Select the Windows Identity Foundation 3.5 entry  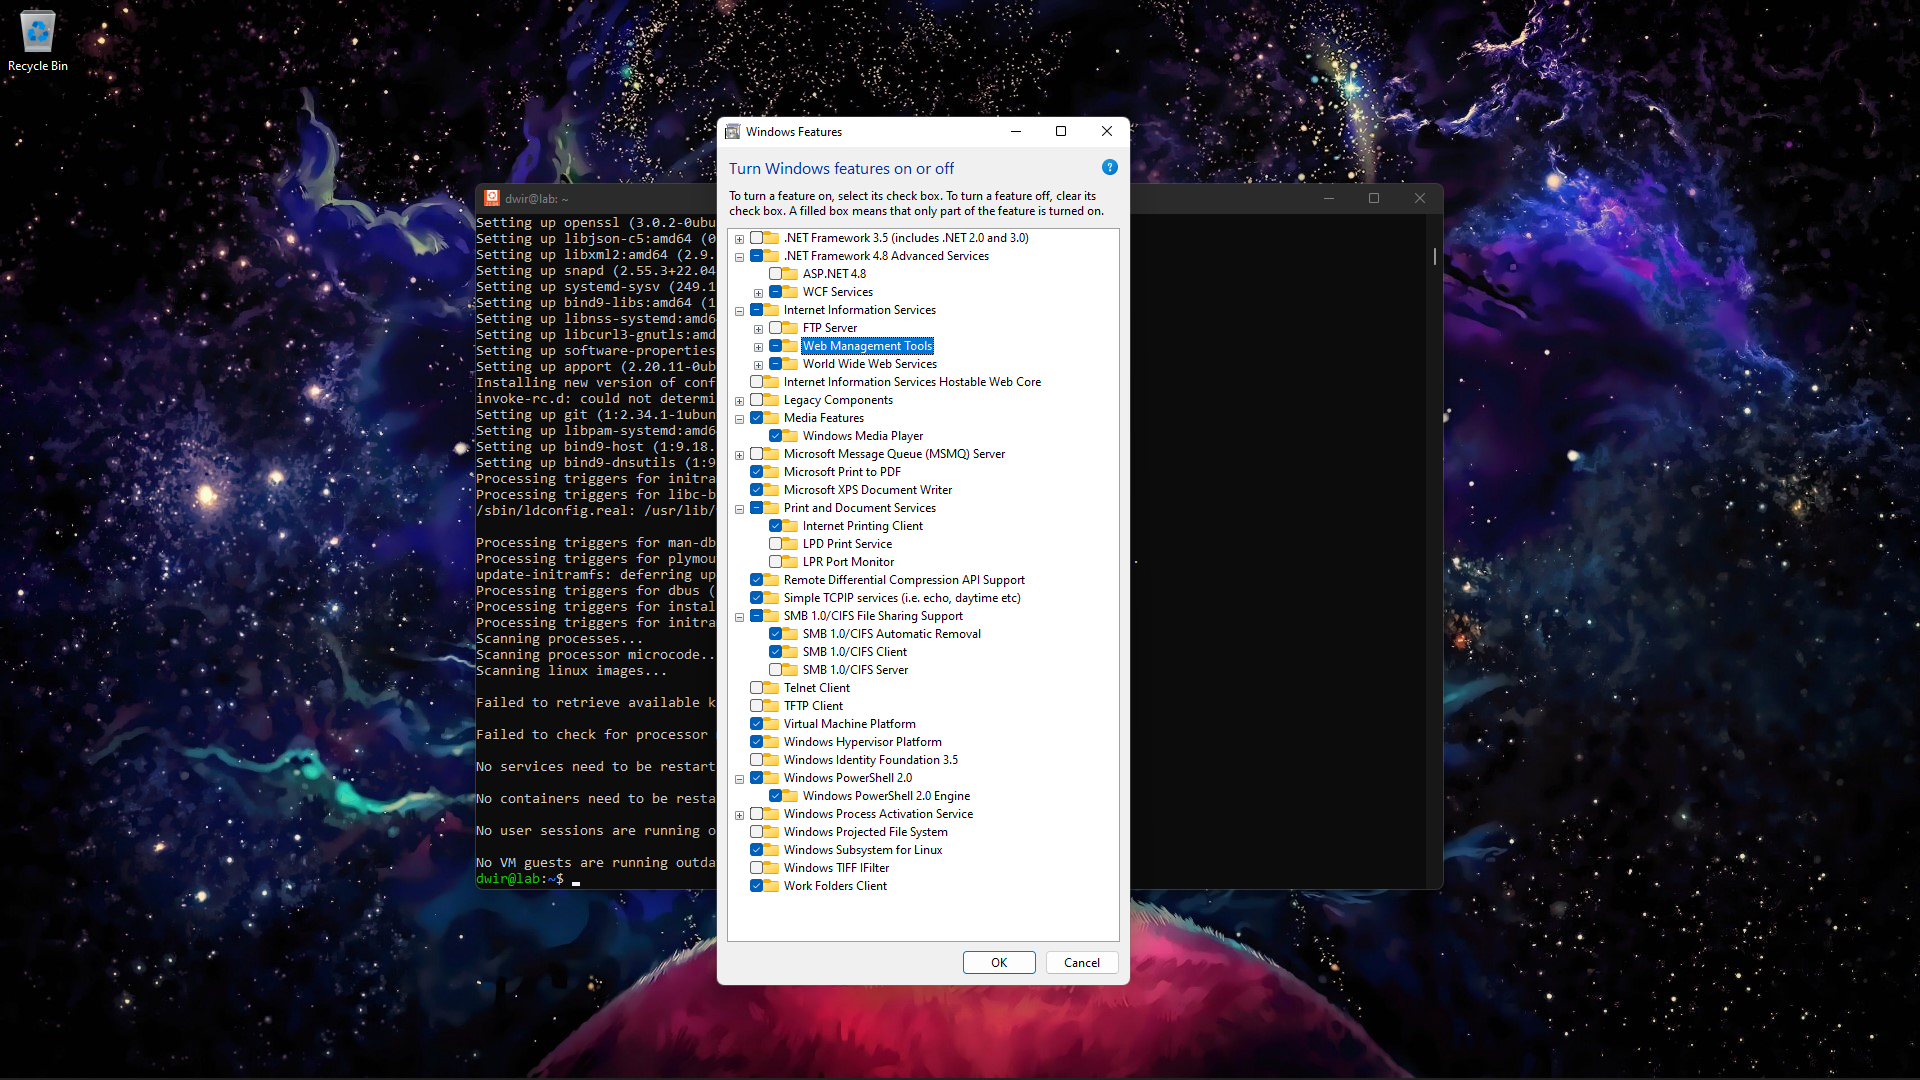pos(870,759)
